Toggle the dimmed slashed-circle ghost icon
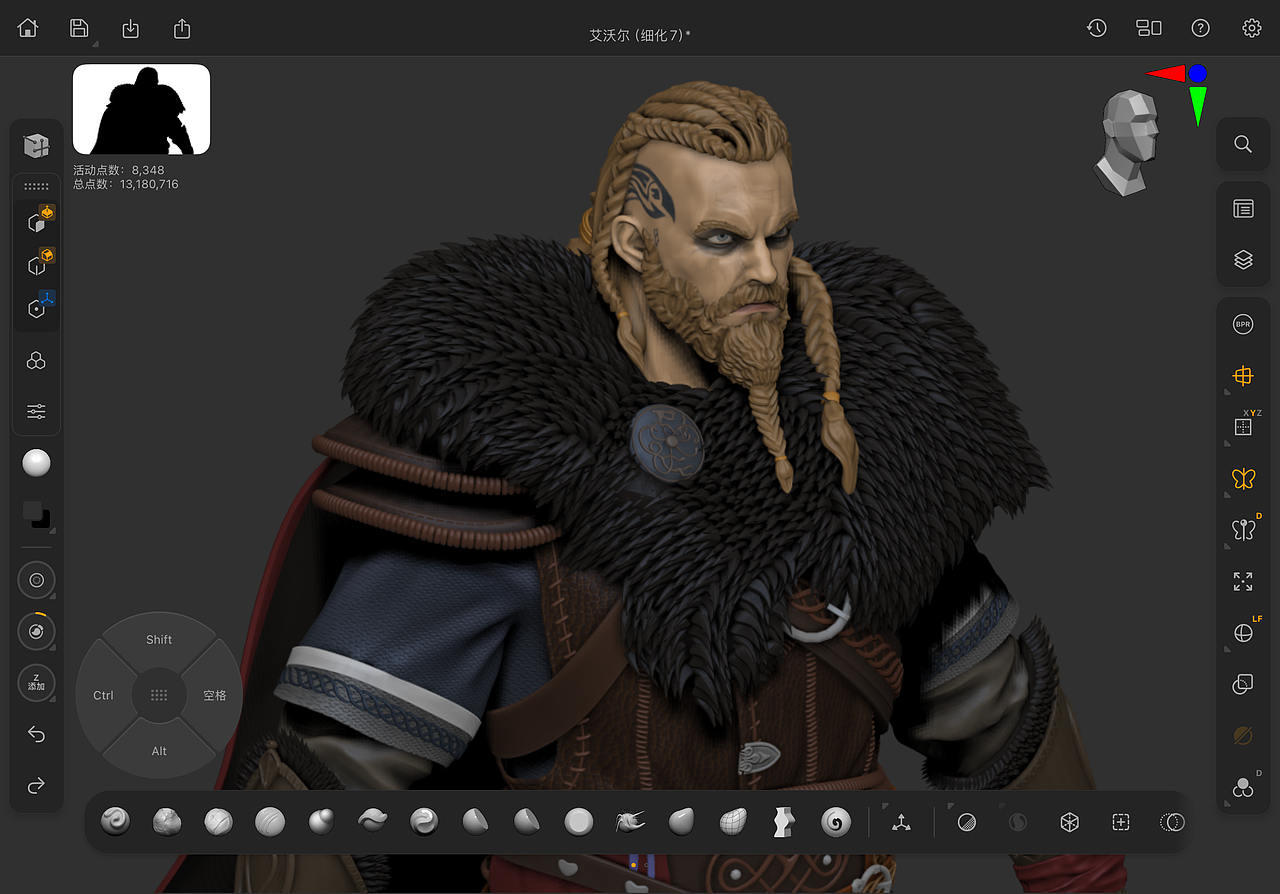1280x894 pixels. 1243,736
